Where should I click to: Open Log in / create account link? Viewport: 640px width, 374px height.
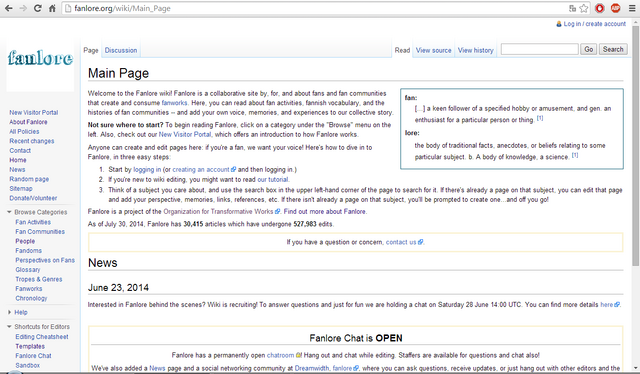[x=594, y=24]
